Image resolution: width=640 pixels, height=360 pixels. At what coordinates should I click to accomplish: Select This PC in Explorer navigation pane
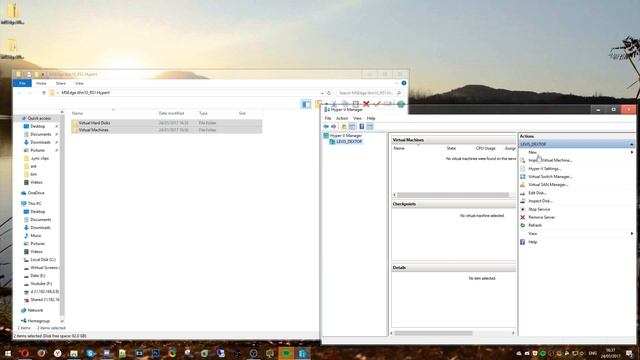(35, 204)
